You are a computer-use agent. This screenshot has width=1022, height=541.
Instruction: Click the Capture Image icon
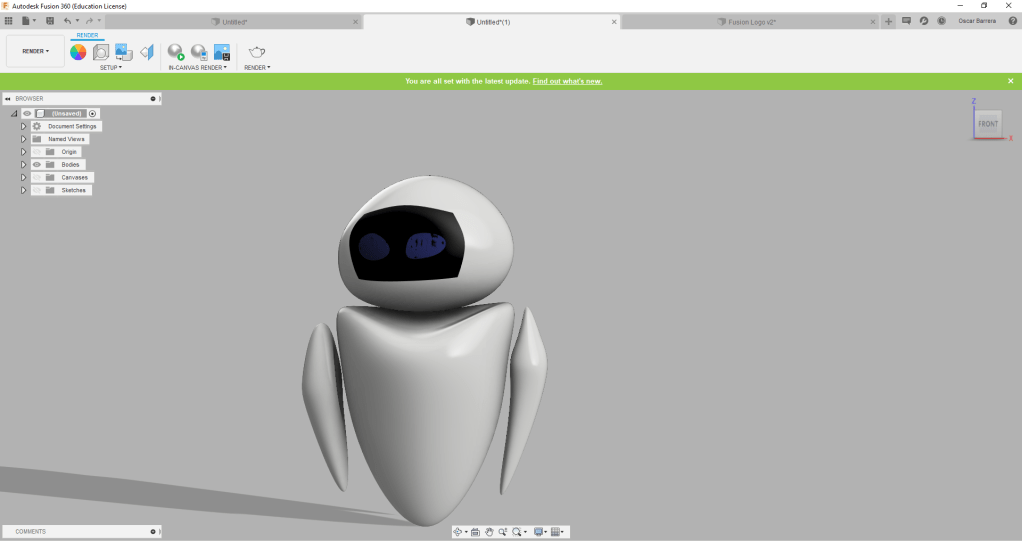pos(222,52)
